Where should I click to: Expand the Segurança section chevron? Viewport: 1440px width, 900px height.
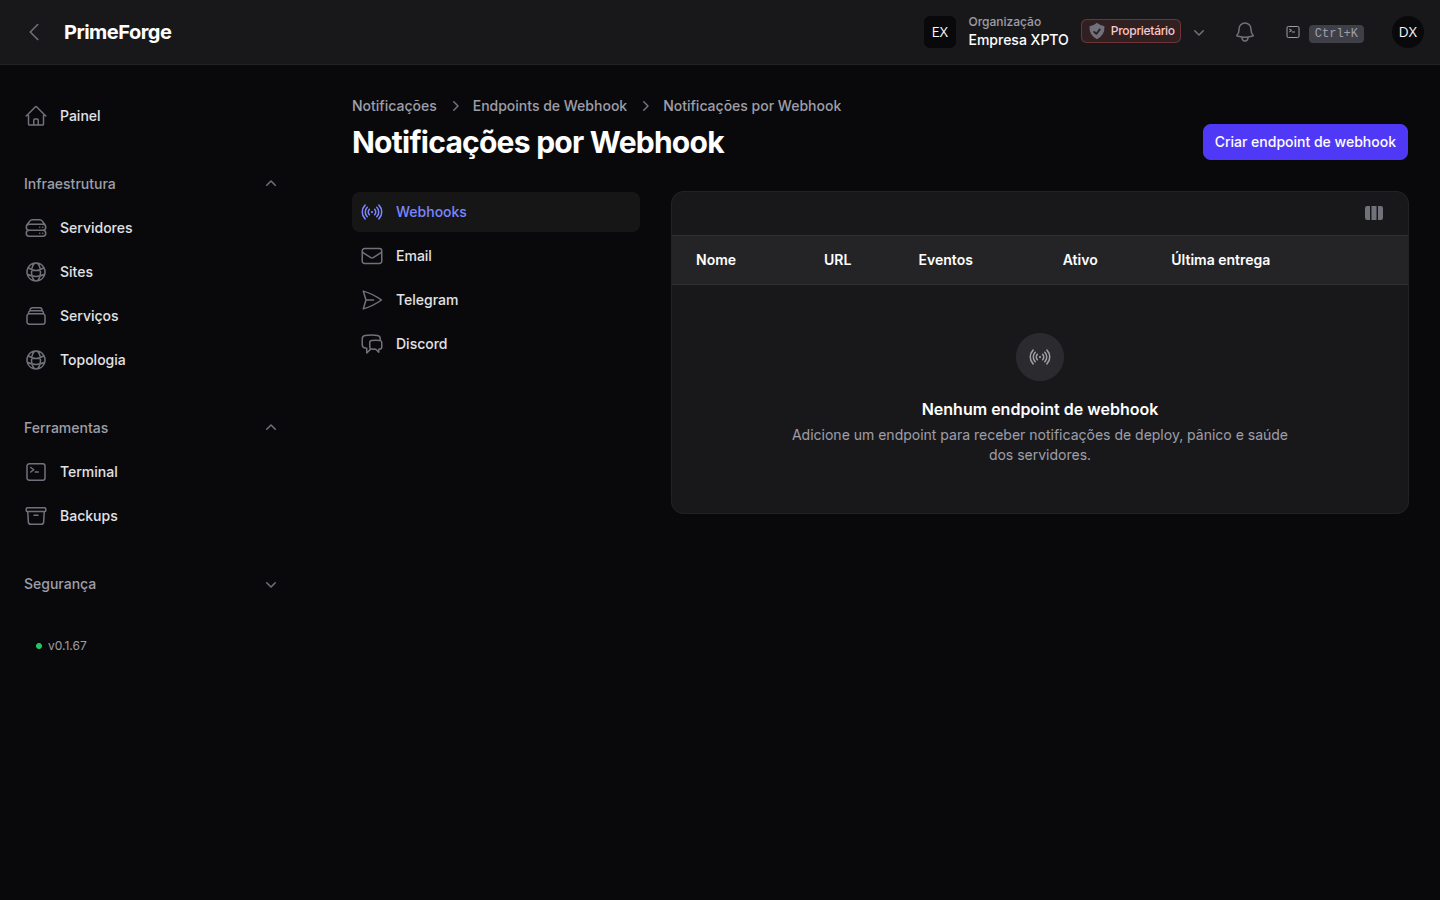(x=271, y=584)
